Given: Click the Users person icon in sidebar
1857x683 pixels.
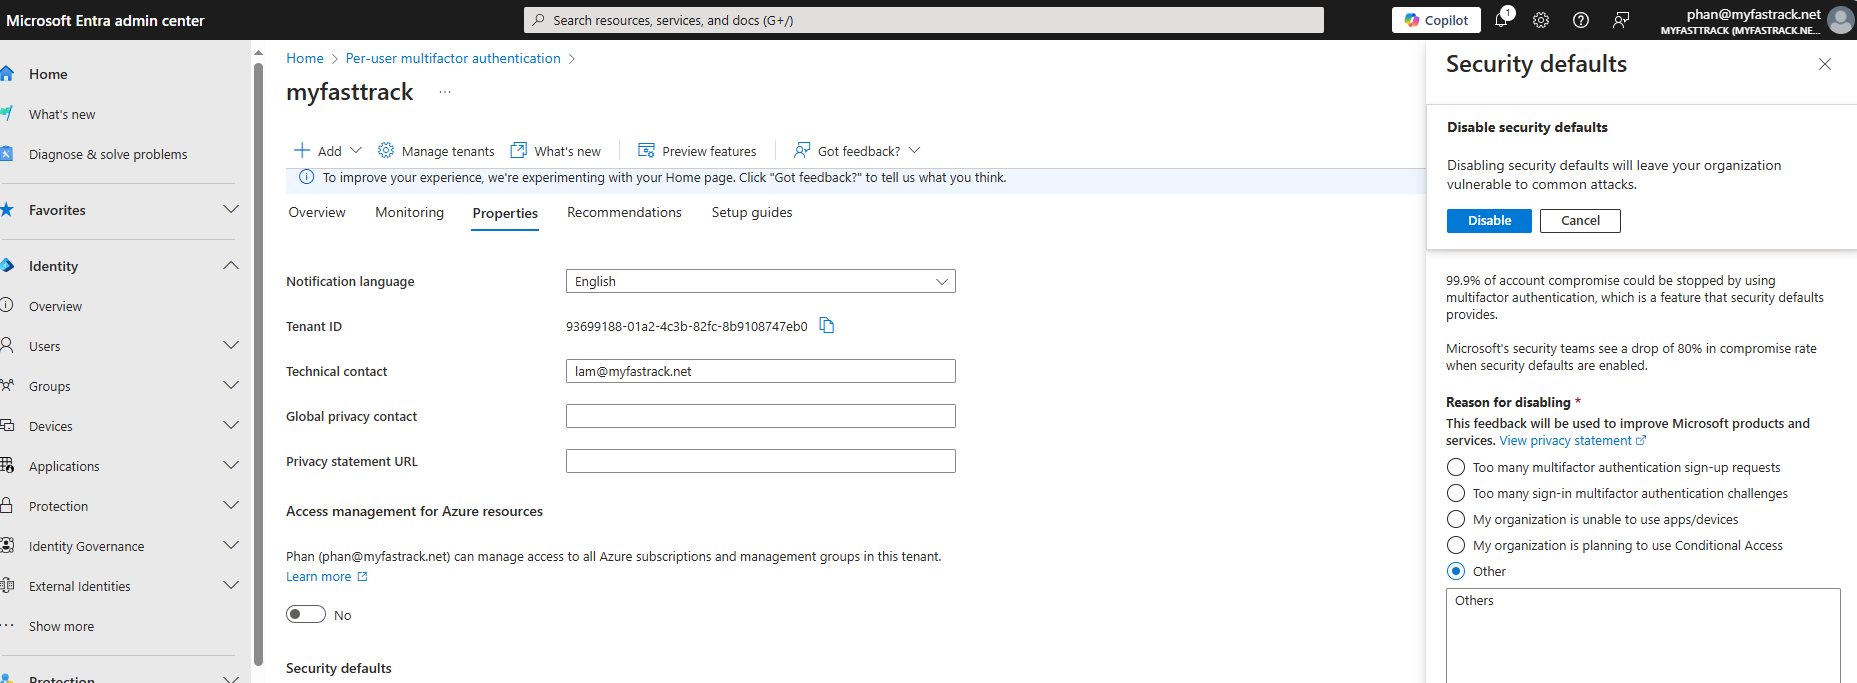Looking at the screenshot, I should coord(7,345).
